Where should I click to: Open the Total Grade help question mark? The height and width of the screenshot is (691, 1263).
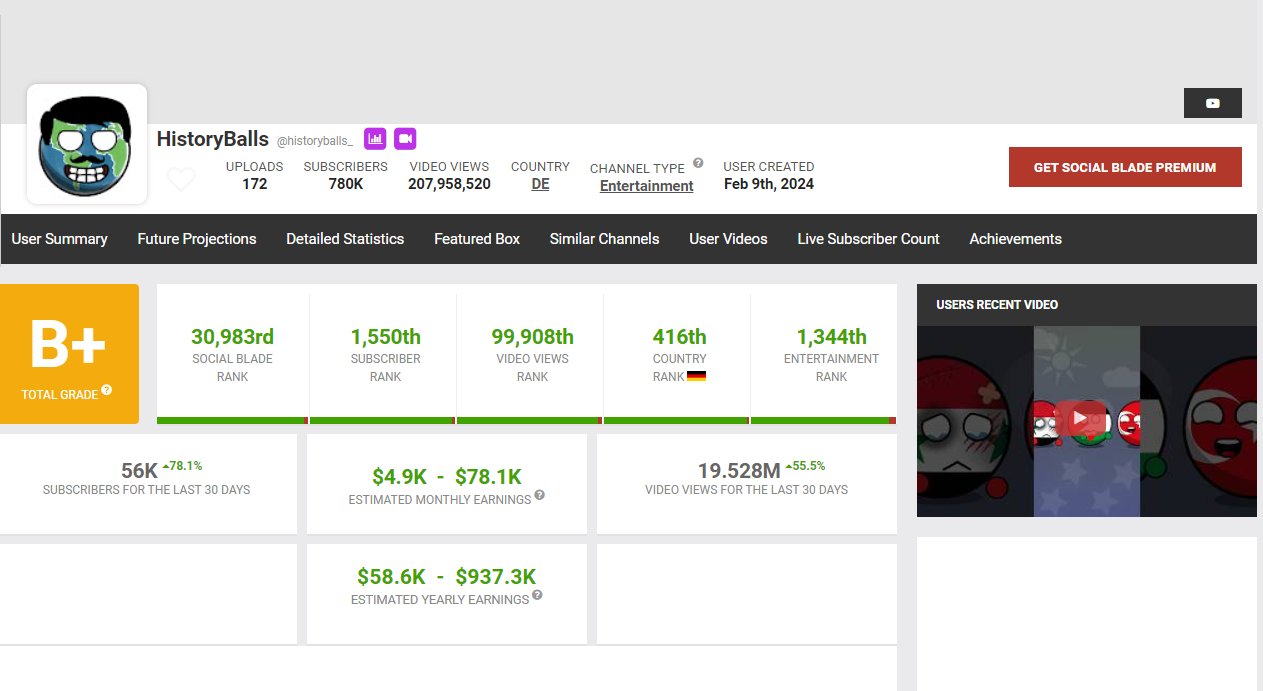click(x=107, y=390)
